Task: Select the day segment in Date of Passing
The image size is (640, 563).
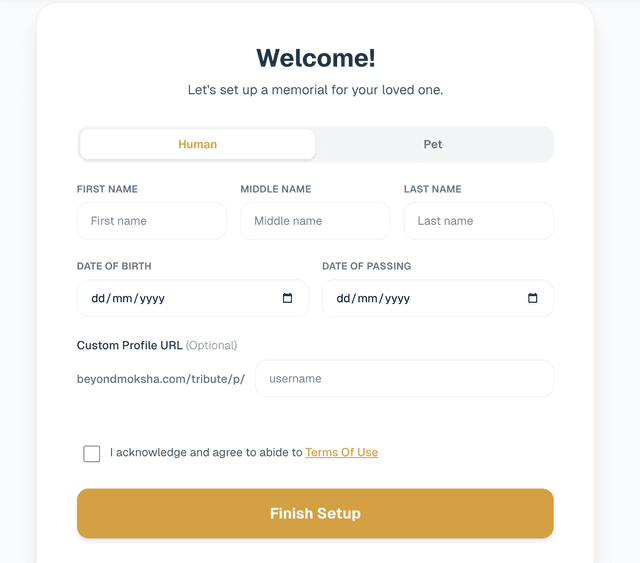Action: pyautogui.click(x=344, y=298)
